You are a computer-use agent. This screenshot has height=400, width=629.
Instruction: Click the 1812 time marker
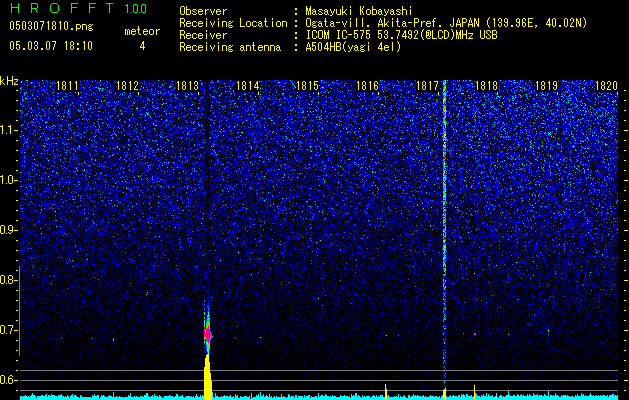click(x=127, y=86)
